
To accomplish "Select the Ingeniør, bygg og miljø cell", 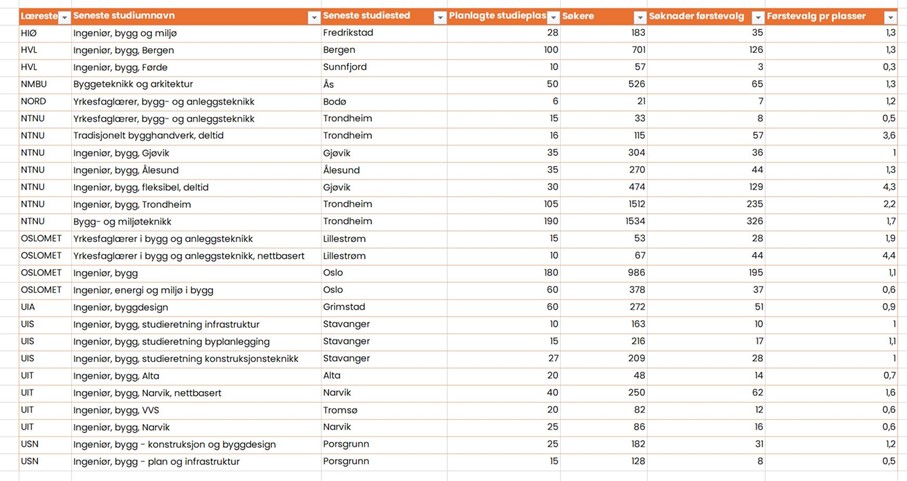I will click(196, 33).
